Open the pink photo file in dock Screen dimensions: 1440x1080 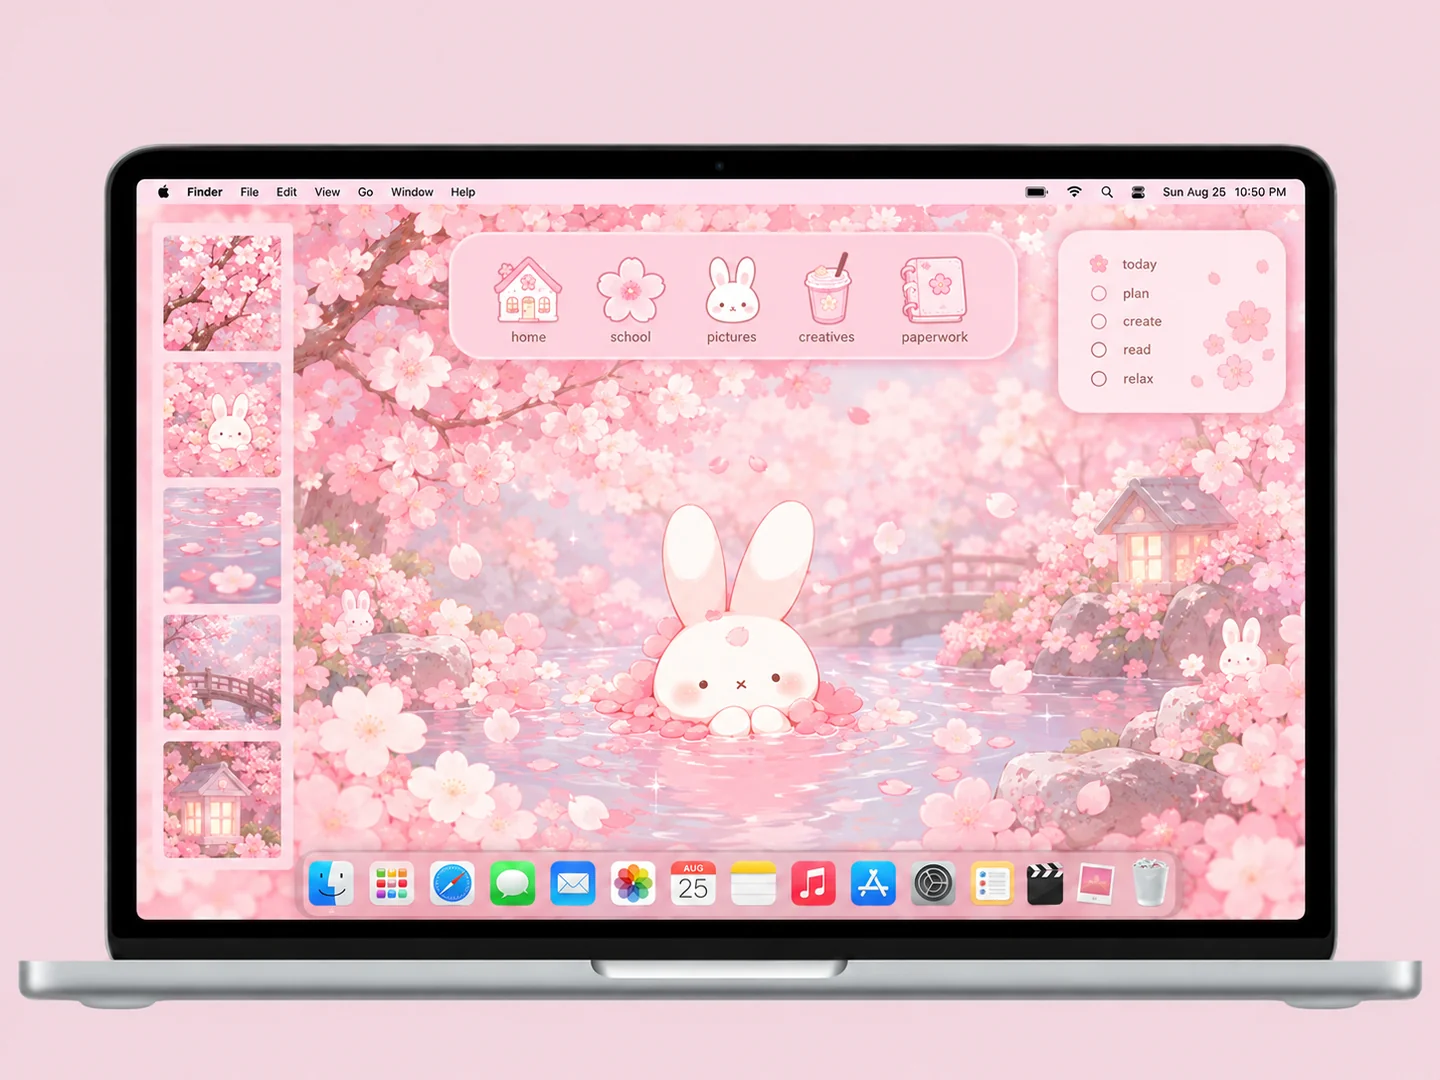click(x=1096, y=884)
